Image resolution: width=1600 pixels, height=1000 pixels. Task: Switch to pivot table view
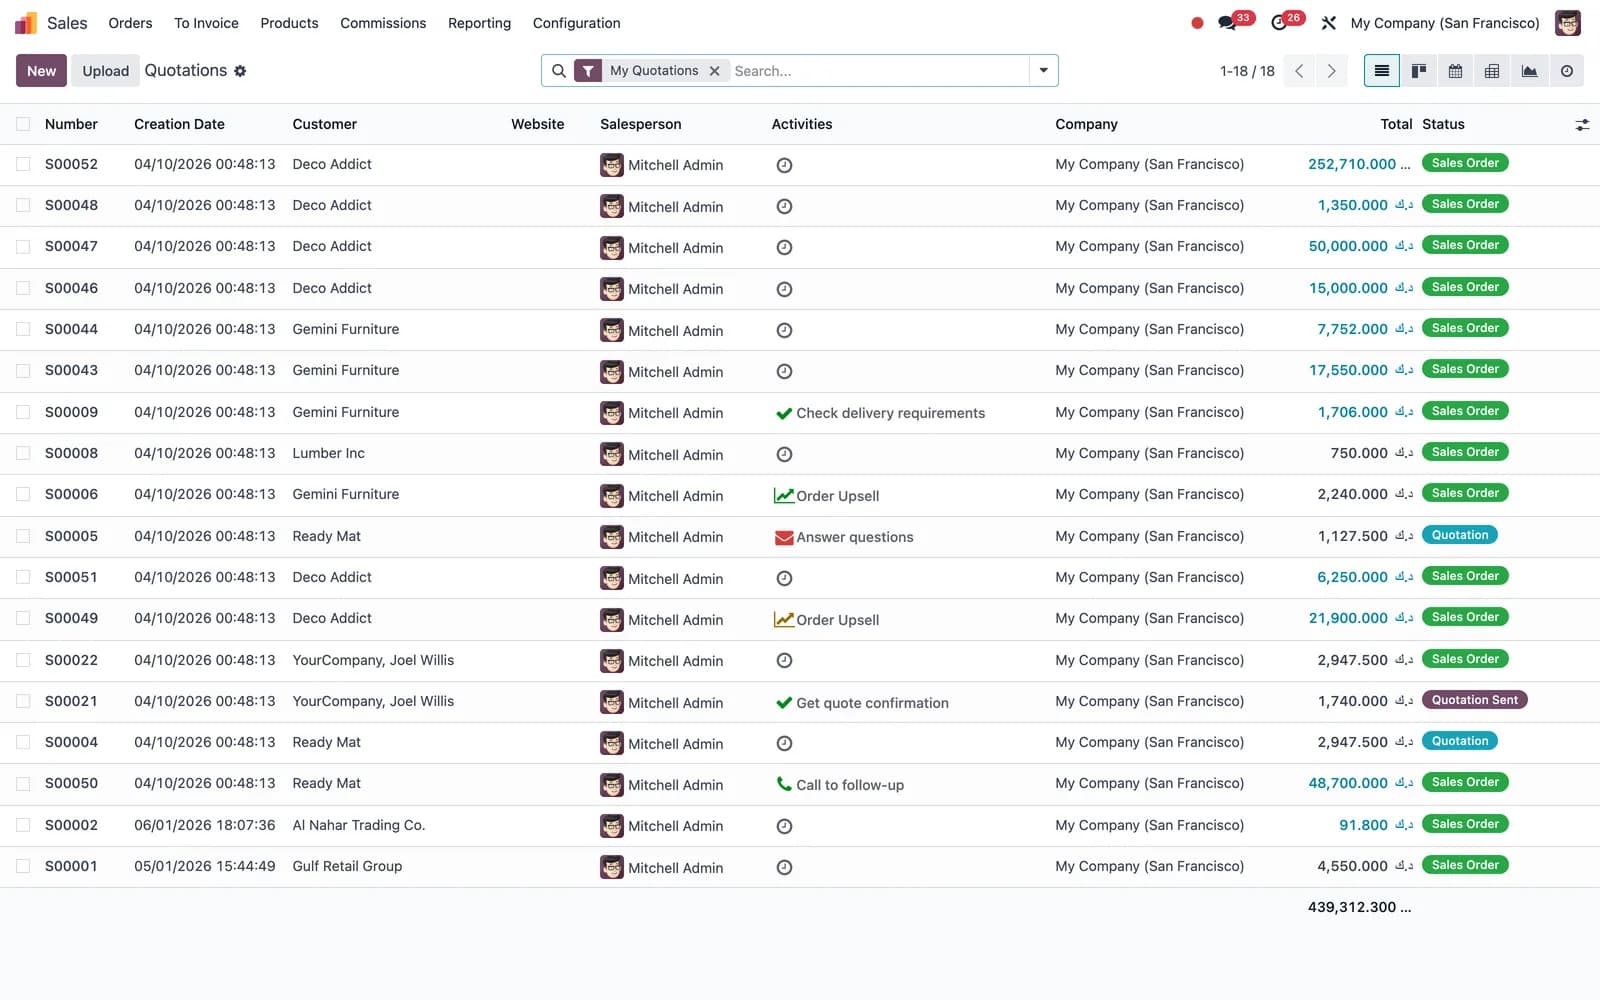pyautogui.click(x=1492, y=71)
